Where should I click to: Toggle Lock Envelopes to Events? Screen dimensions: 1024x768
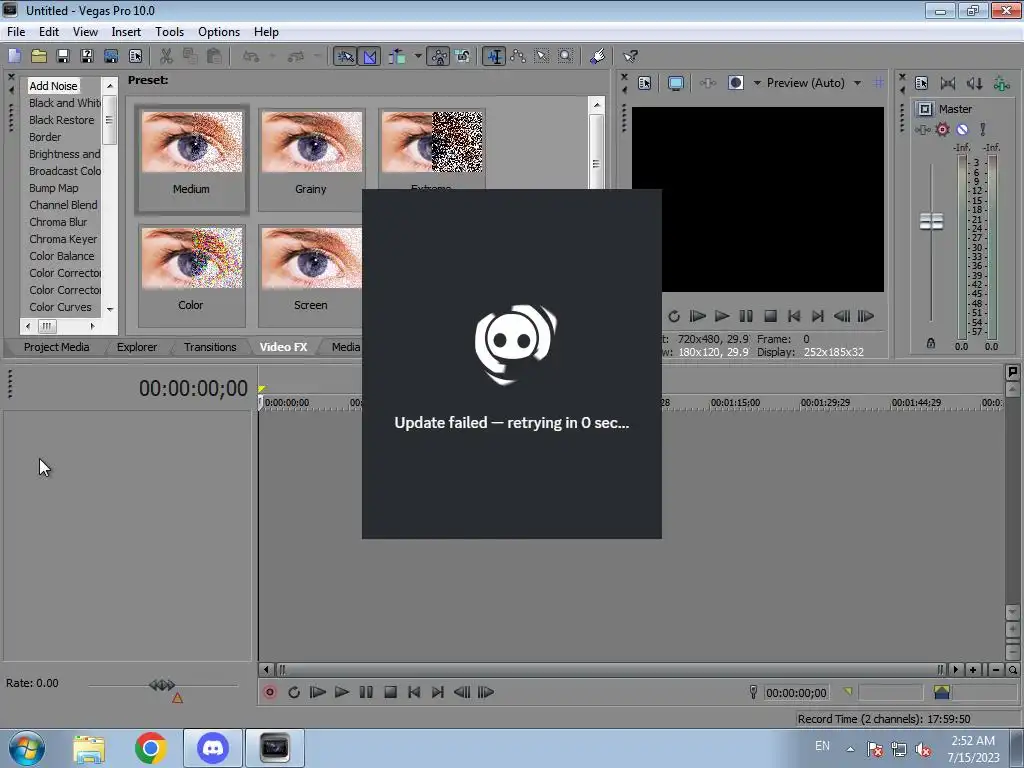tap(439, 56)
